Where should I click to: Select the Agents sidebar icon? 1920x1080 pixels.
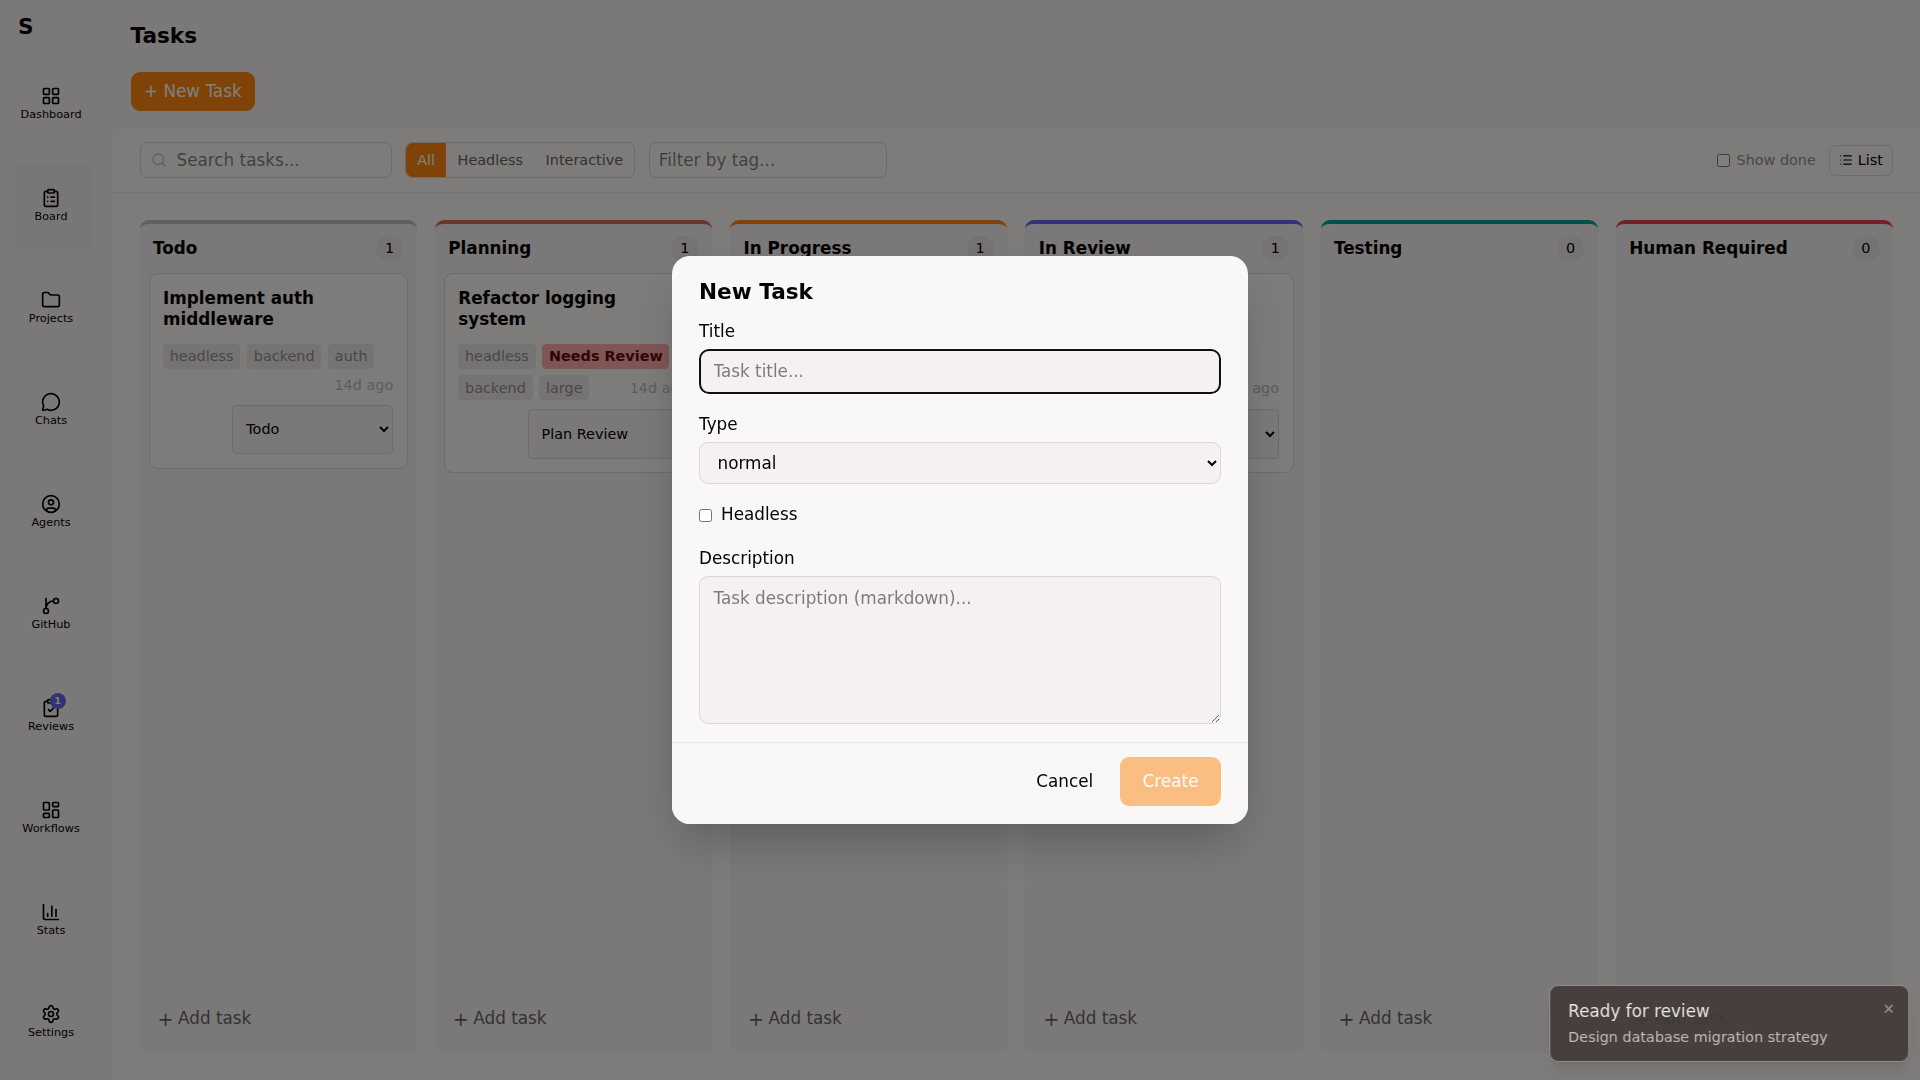50,511
